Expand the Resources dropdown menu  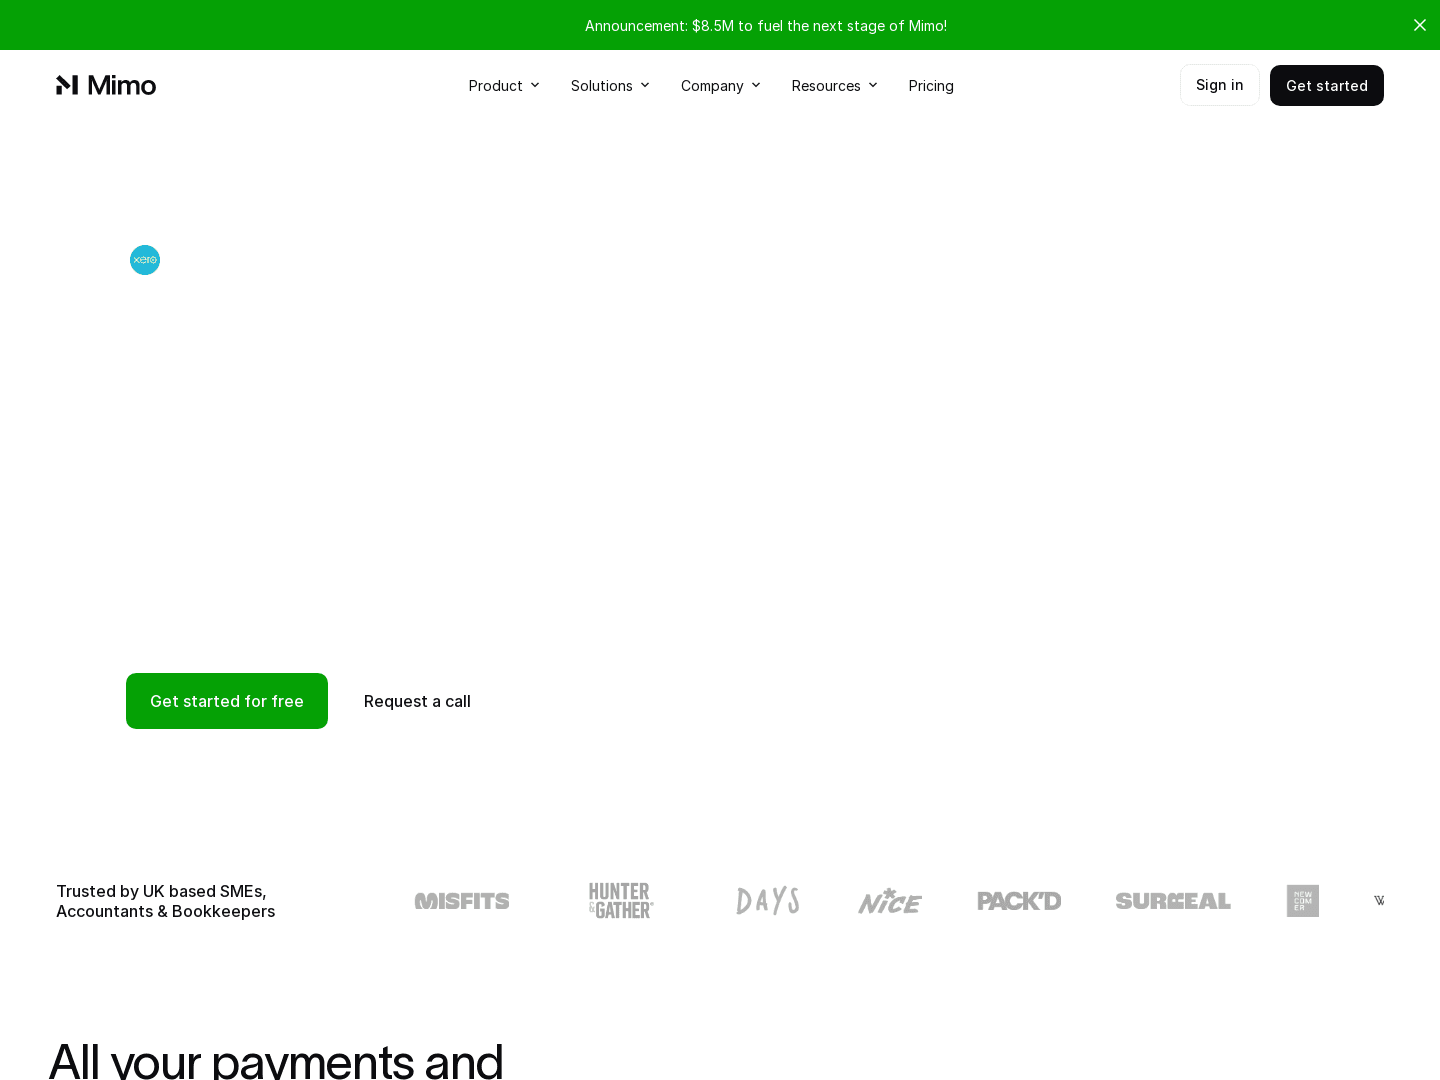pyautogui.click(x=834, y=85)
